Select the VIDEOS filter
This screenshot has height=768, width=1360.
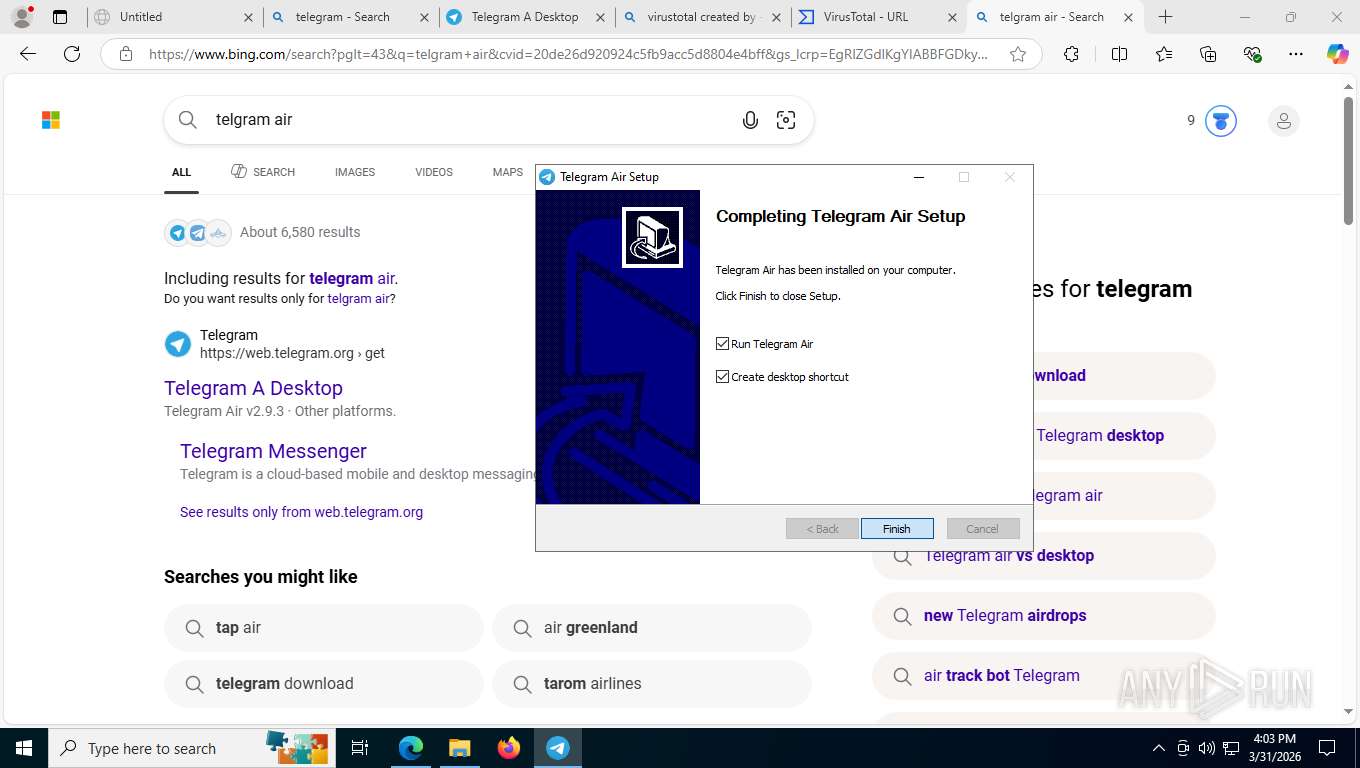(434, 172)
